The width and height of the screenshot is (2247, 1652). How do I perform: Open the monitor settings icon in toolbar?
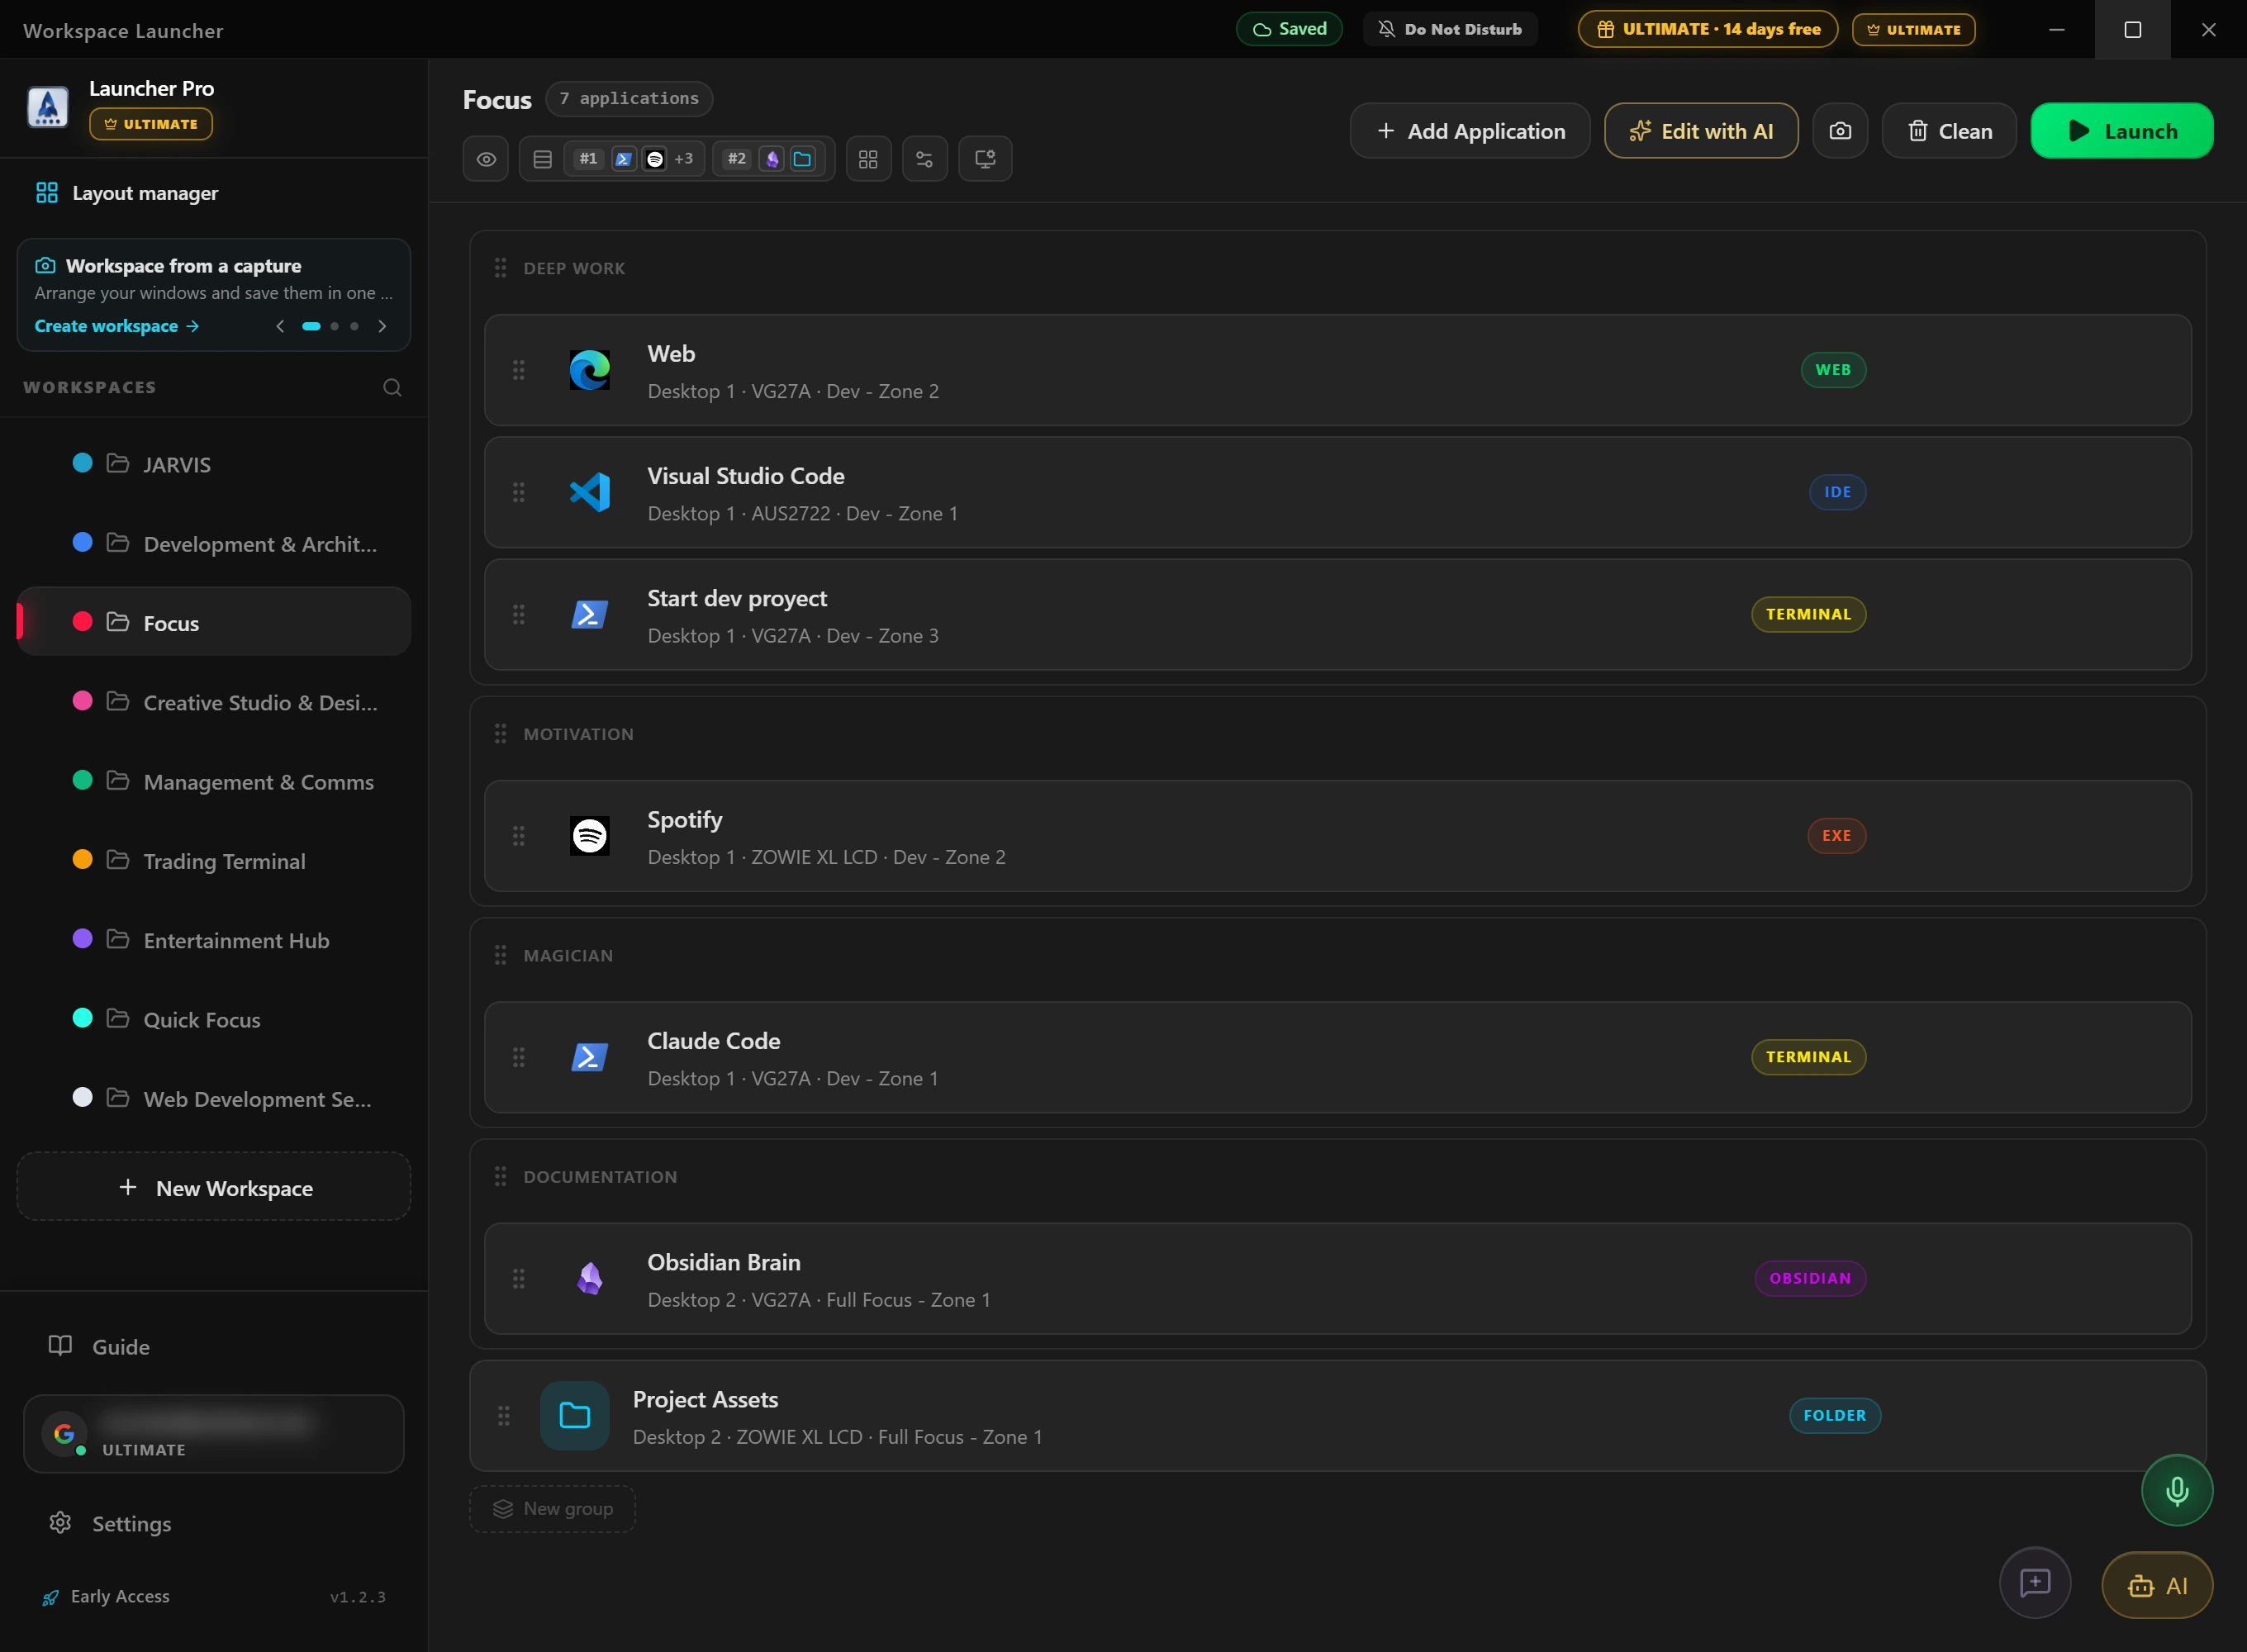pos(985,159)
